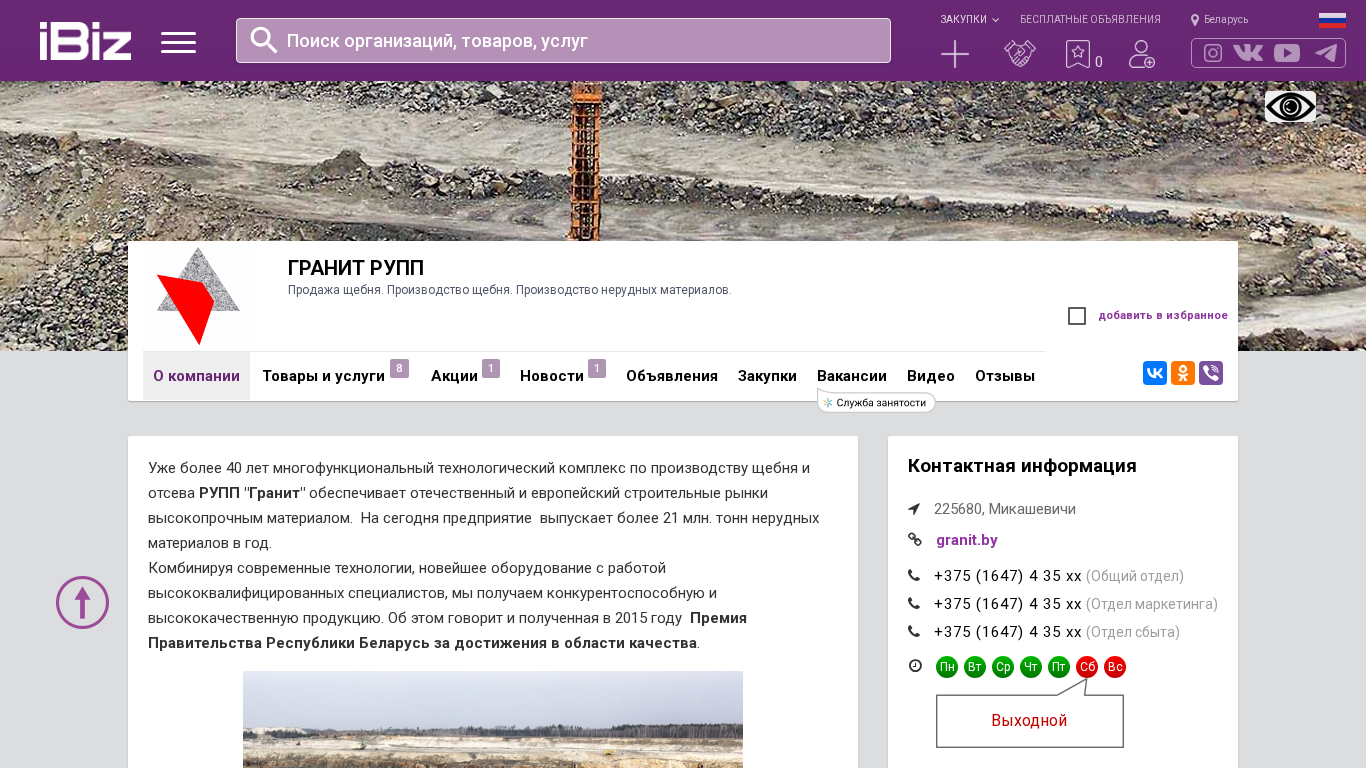Viewport: 1366px width, 768px height.
Task: Click the Выходной schedule tooltip
Action: click(1029, 721)
